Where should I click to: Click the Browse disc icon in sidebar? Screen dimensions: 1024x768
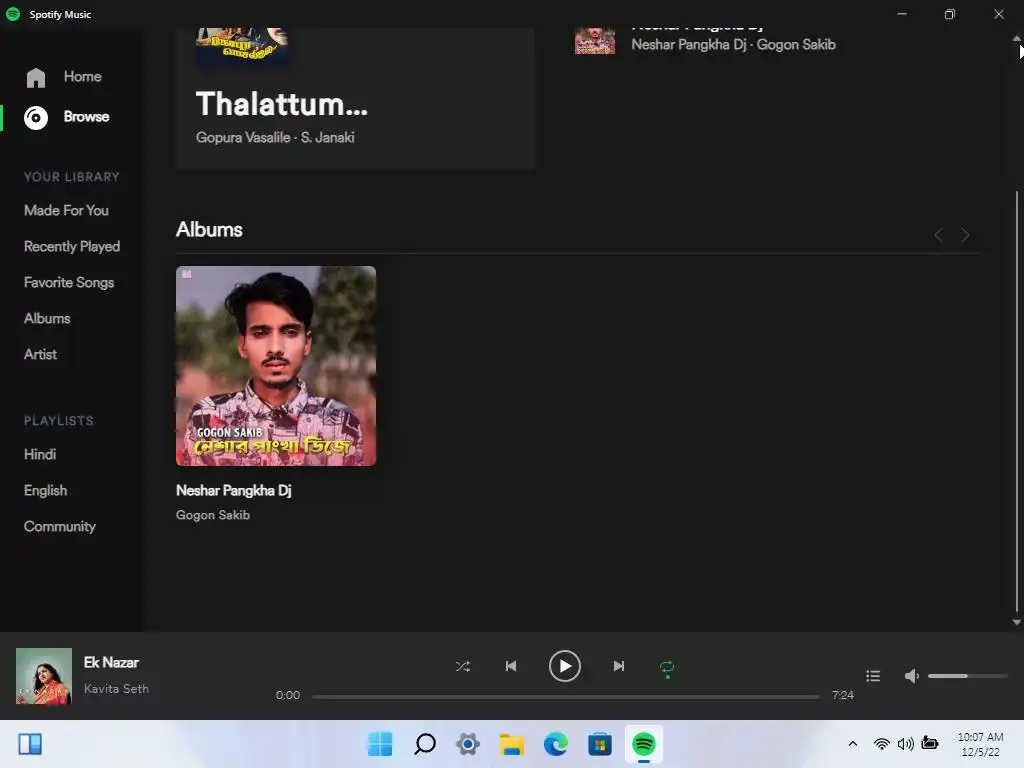tap(36, 118)
